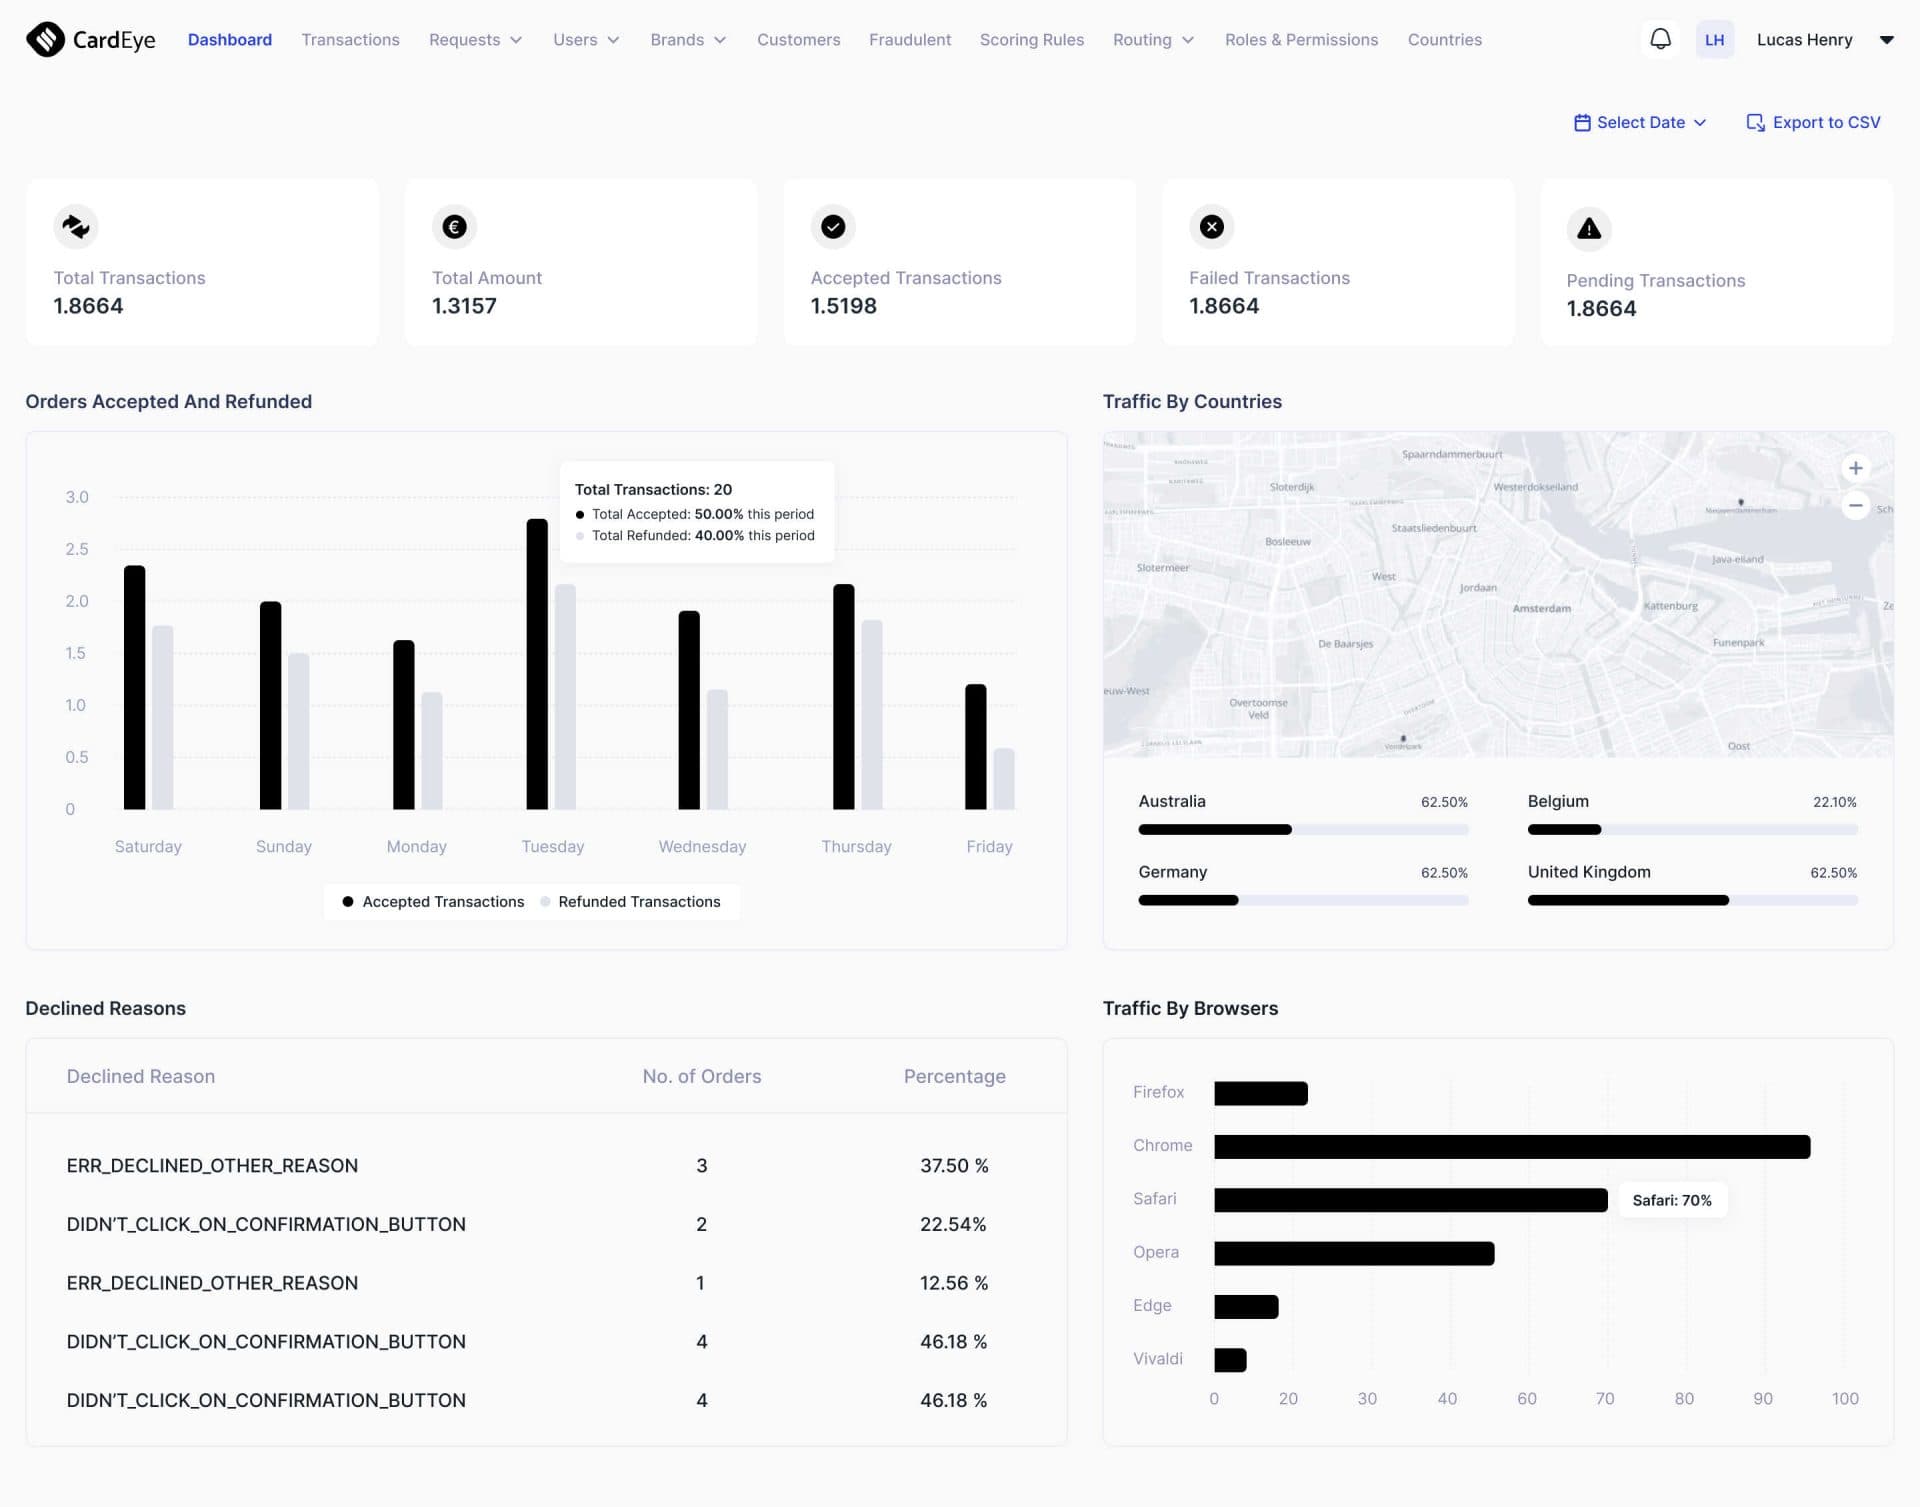
Task: Expand the Brands dropdown
Action: [688, 40]
